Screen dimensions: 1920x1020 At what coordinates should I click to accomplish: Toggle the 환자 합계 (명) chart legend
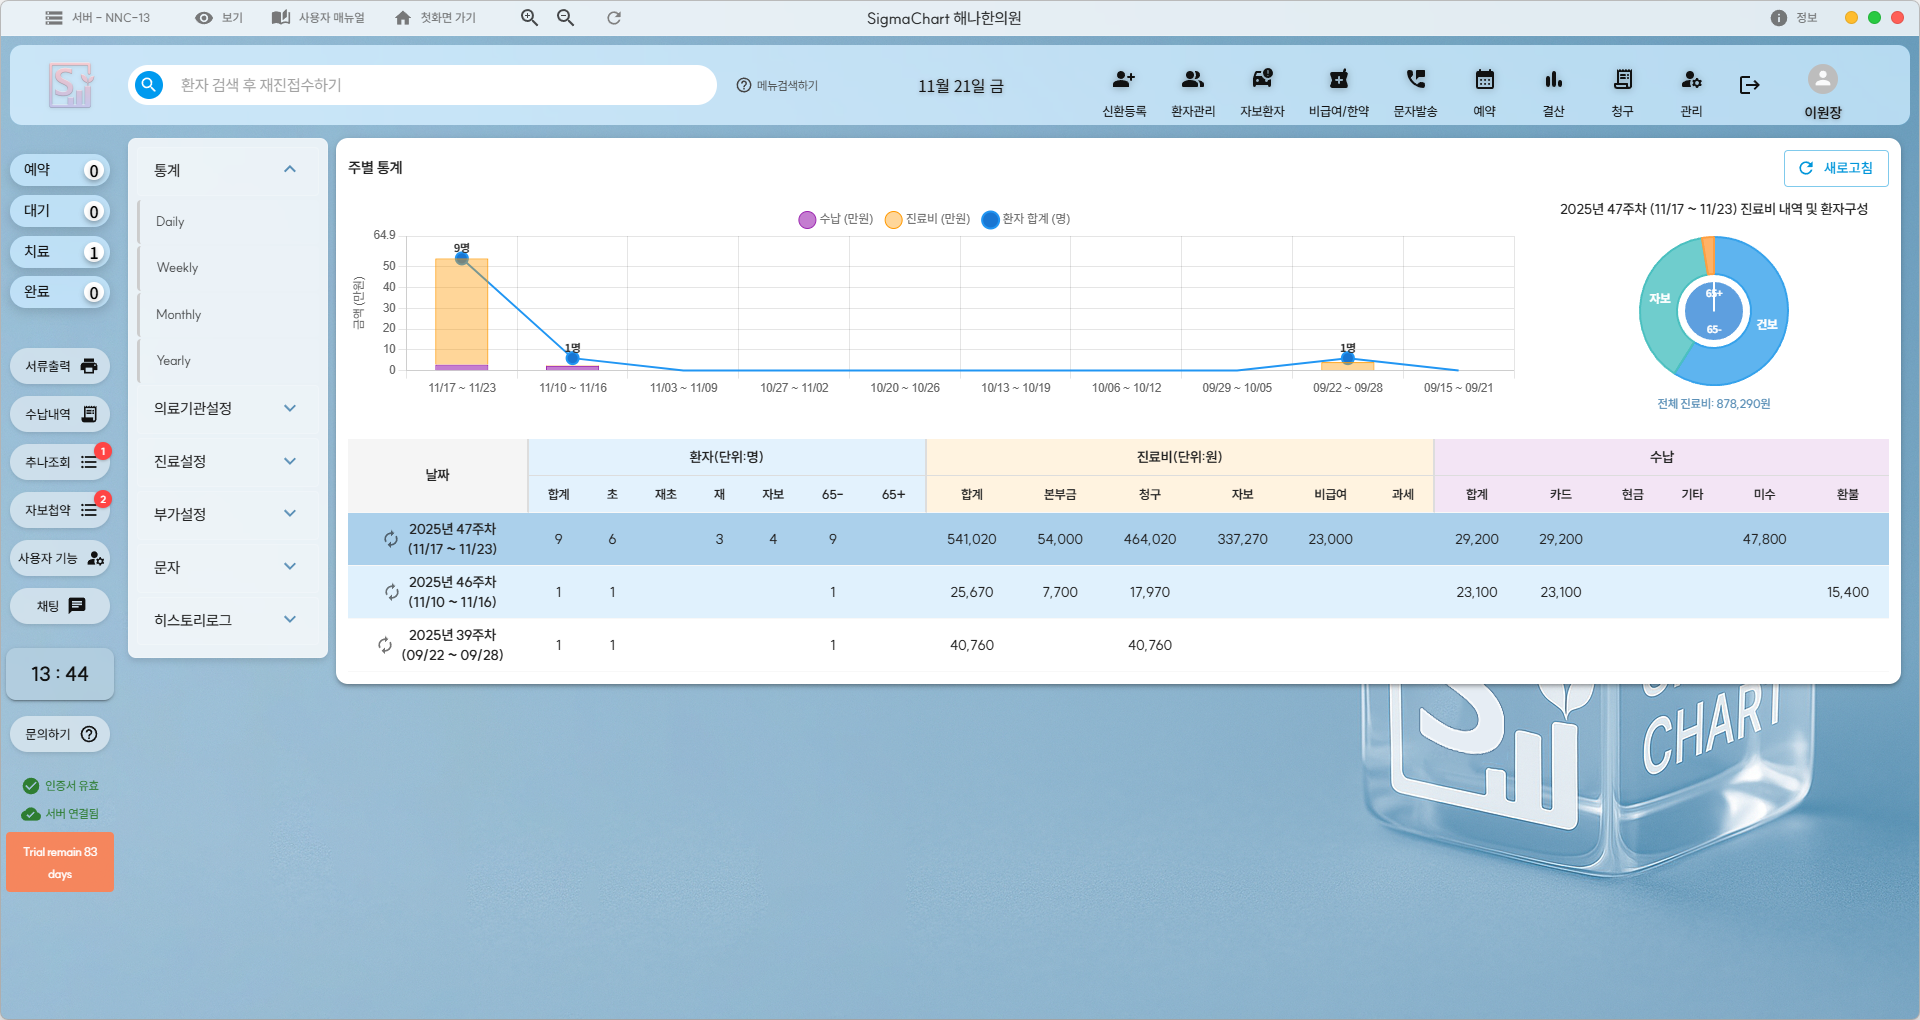tap(1025, 219)
